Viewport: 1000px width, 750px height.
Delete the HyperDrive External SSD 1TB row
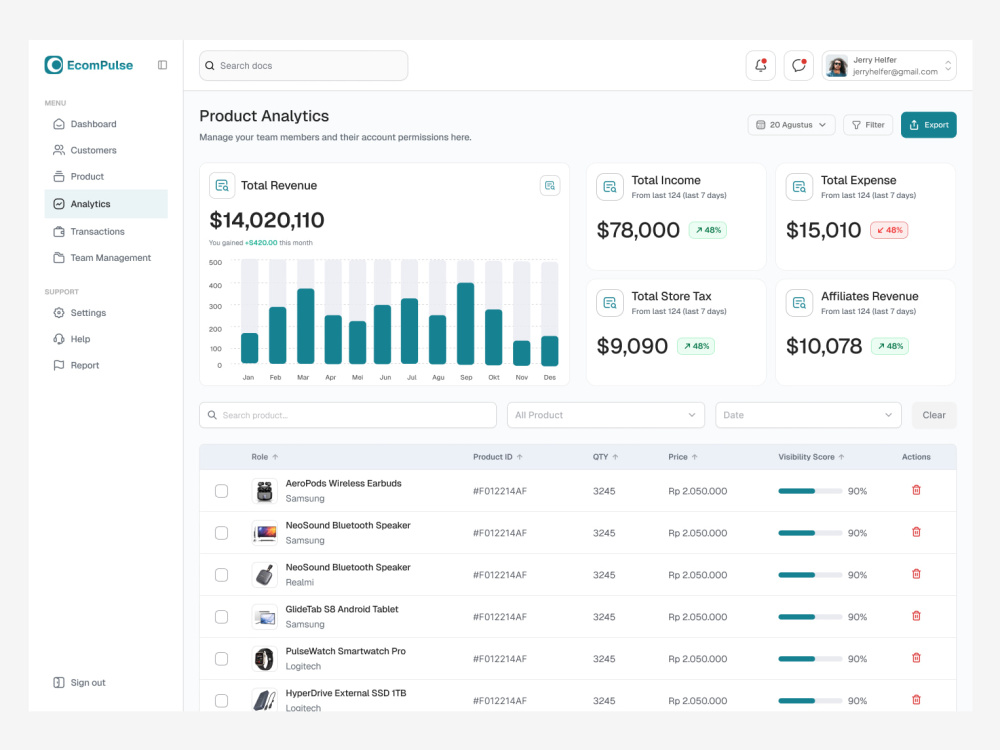click(x=916, y=700)
